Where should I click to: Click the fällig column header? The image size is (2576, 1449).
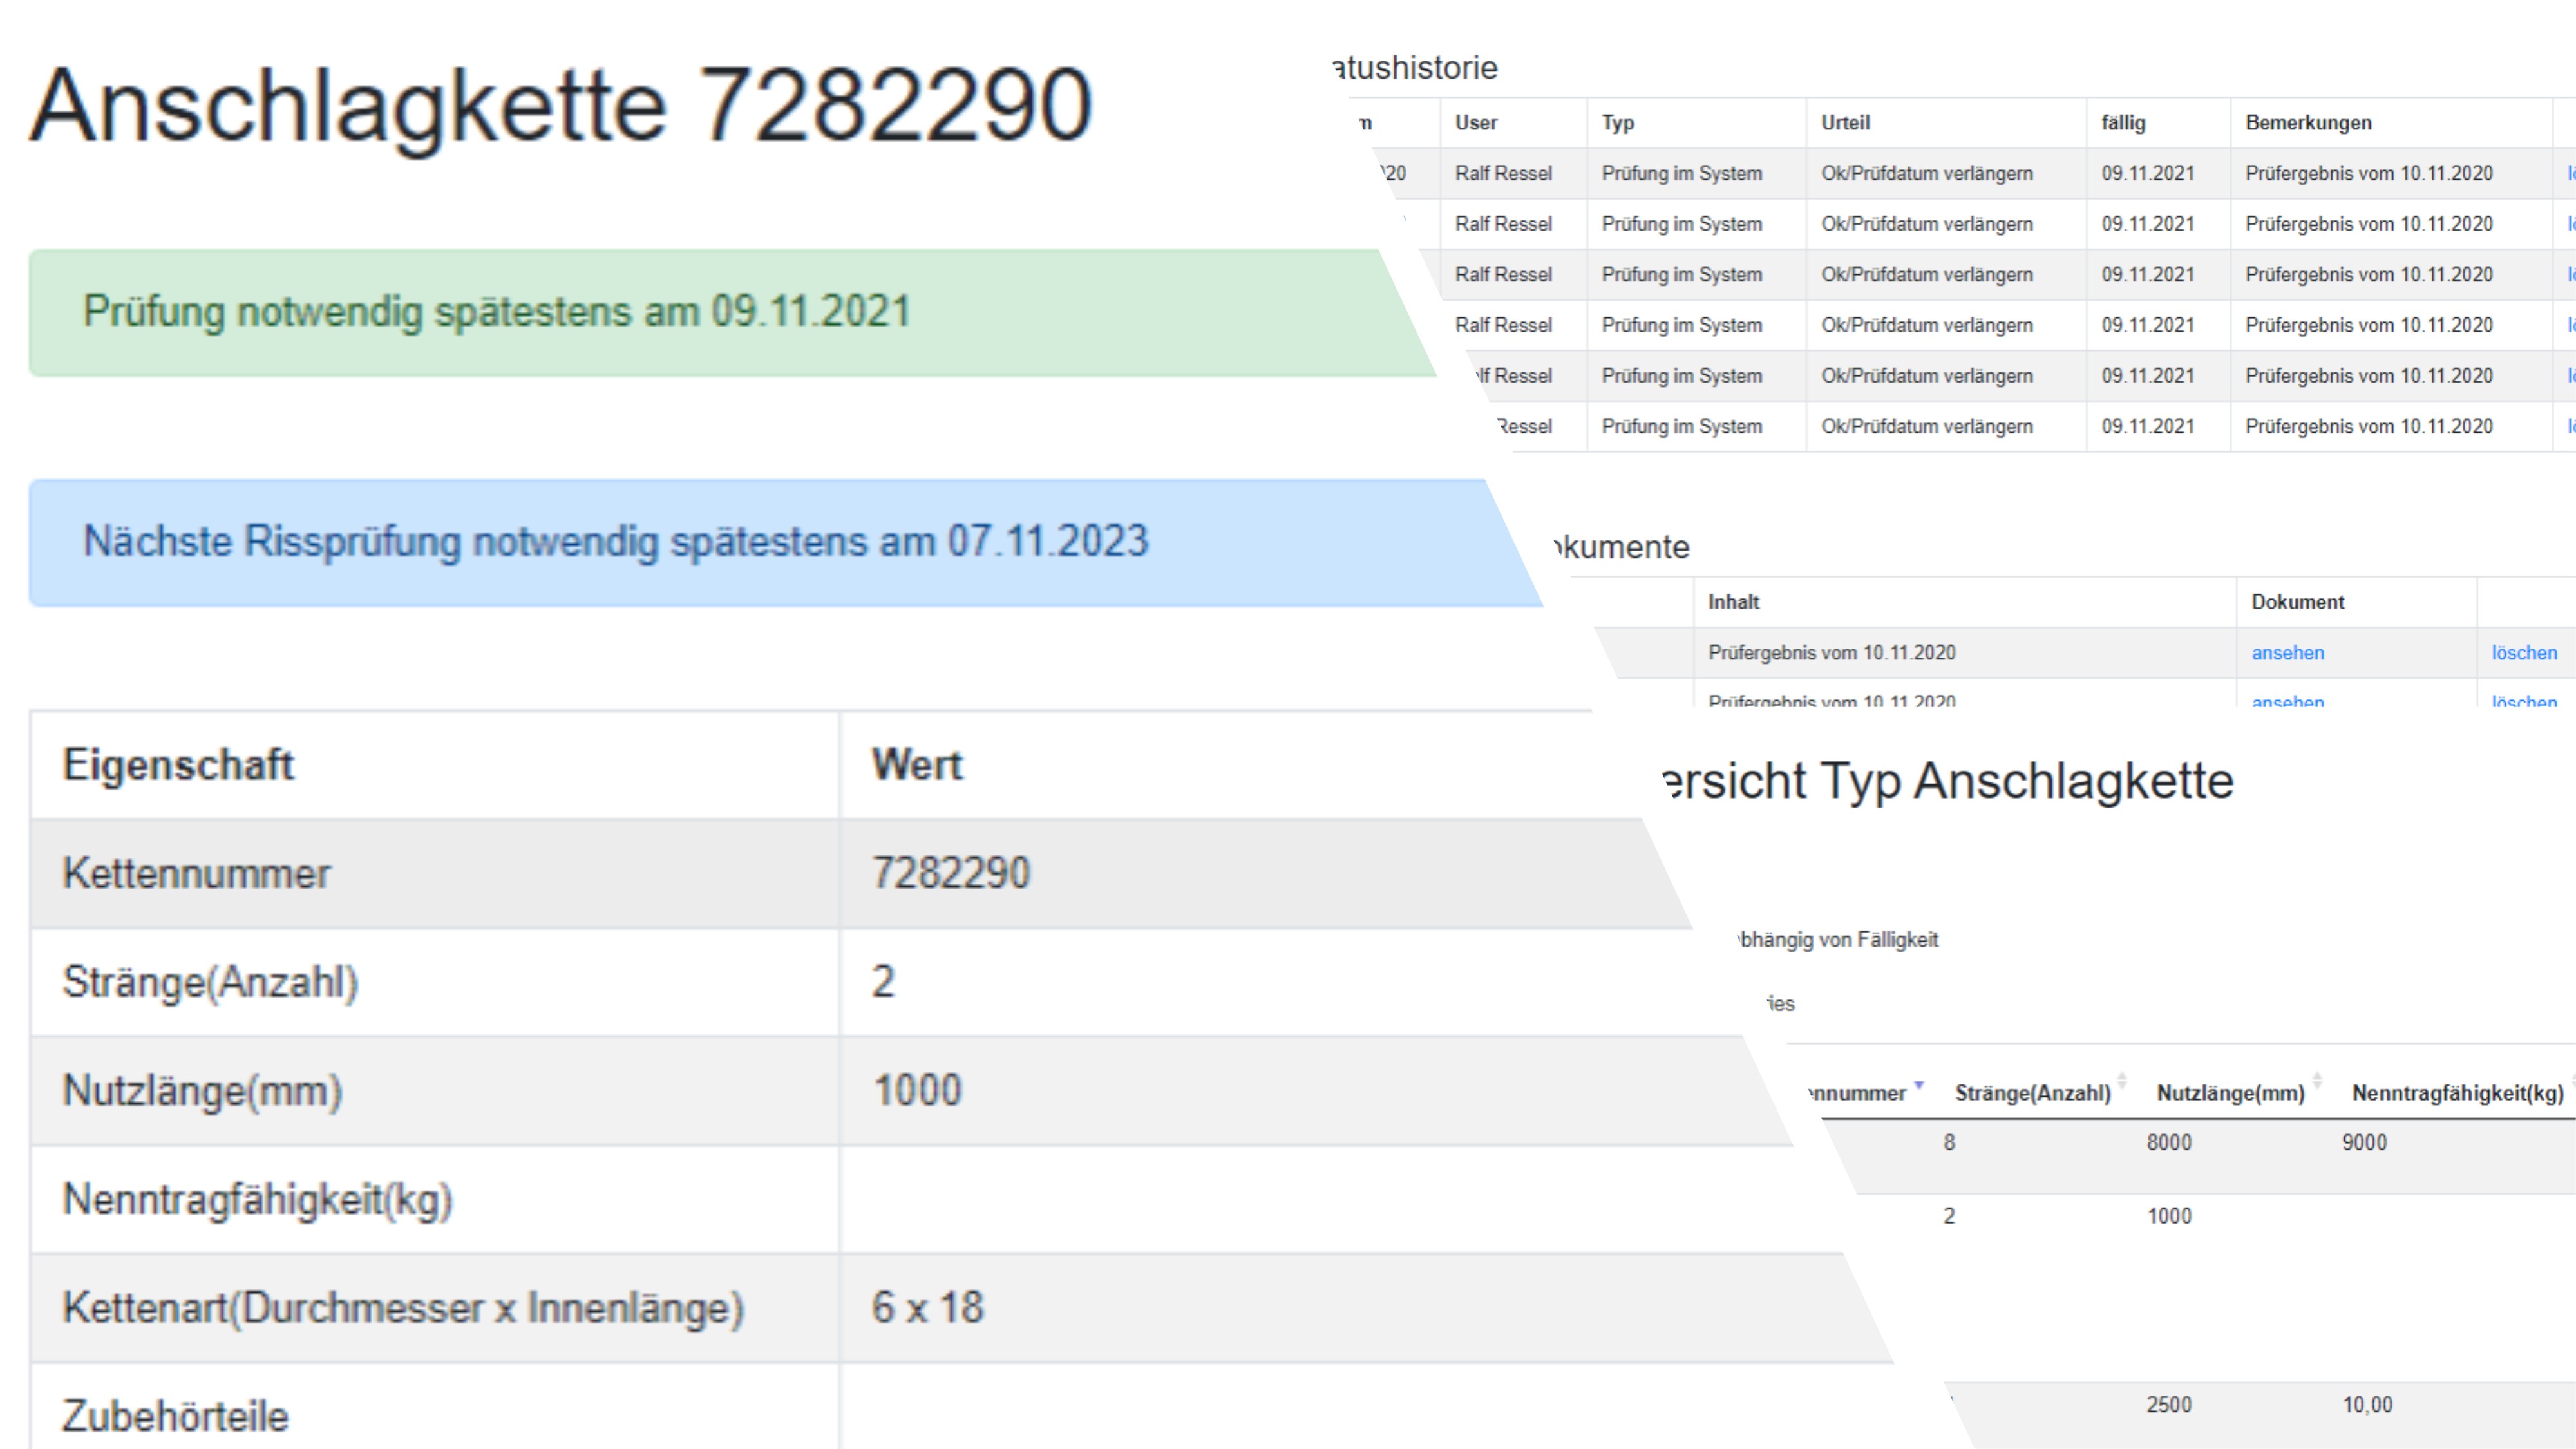click(2122, 123)
